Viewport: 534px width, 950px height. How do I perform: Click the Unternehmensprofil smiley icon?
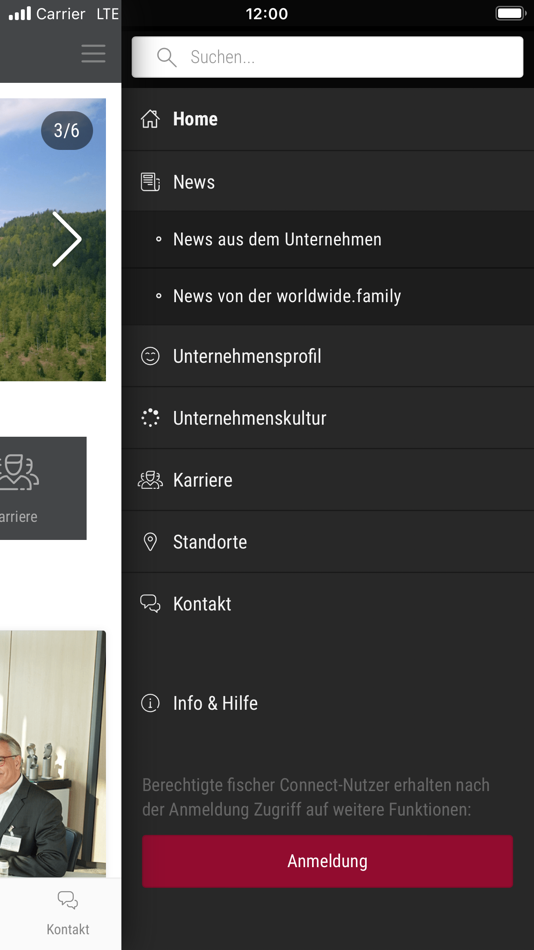tap(150, 356)
